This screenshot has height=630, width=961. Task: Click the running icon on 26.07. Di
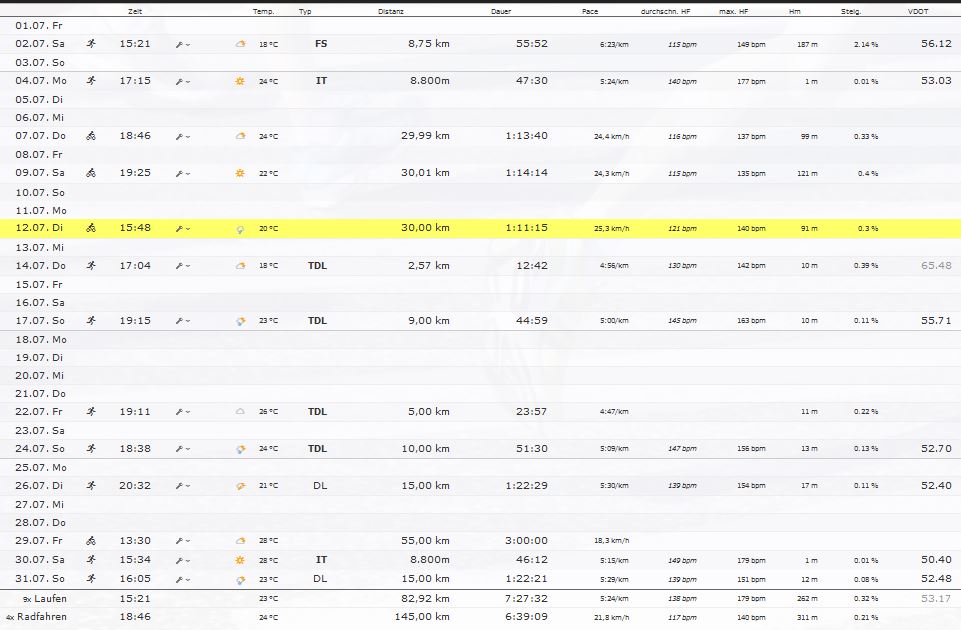(91, 485)
